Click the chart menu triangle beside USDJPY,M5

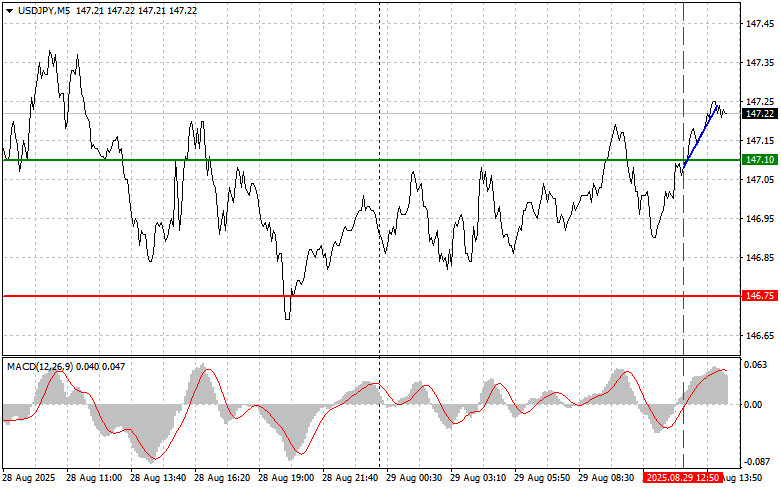coord(9,11)
